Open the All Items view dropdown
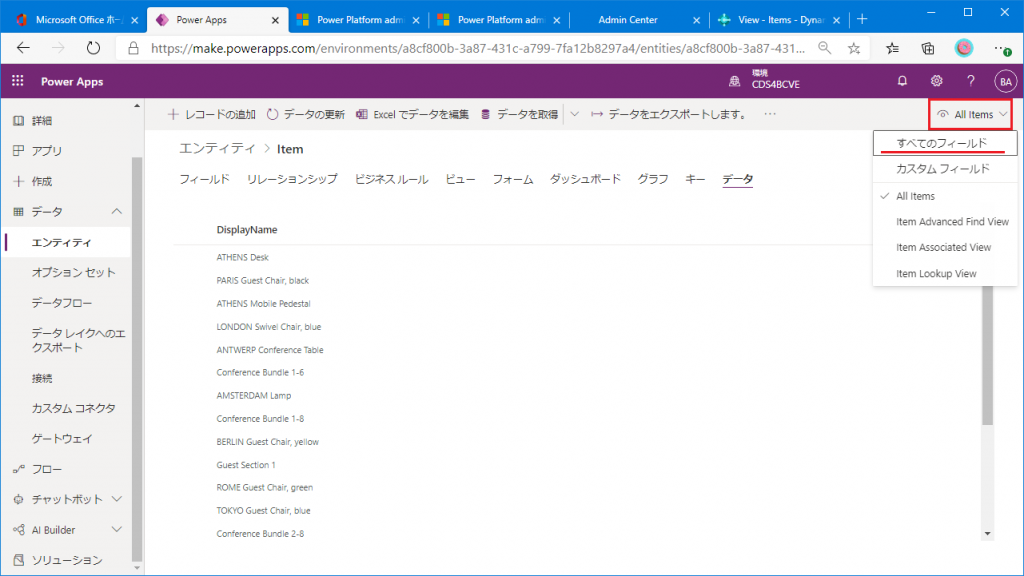The width and height of the screenshot is (1024, 576). [971, 114]
